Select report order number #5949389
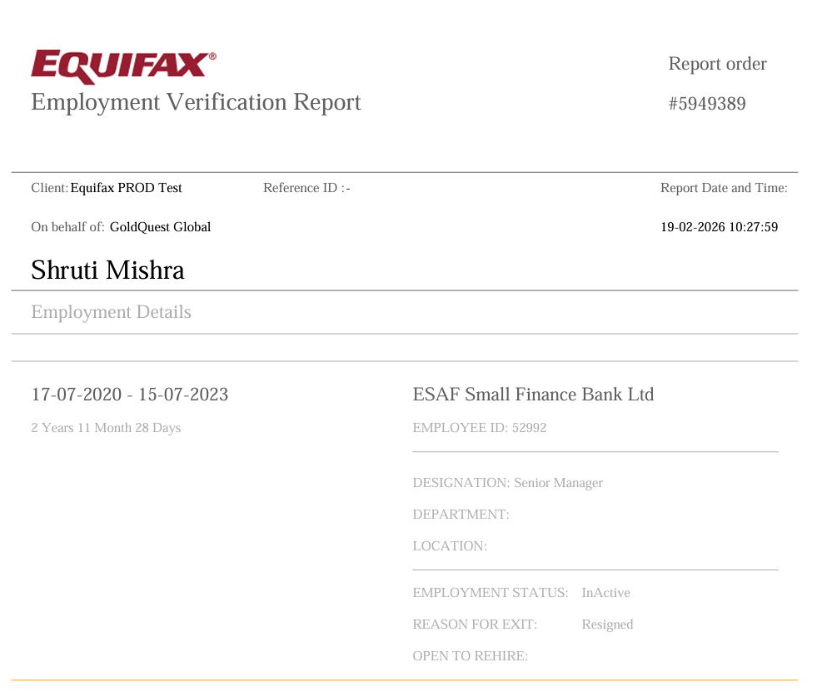This screenshot has height=693, width=815. tap(707, 103)
